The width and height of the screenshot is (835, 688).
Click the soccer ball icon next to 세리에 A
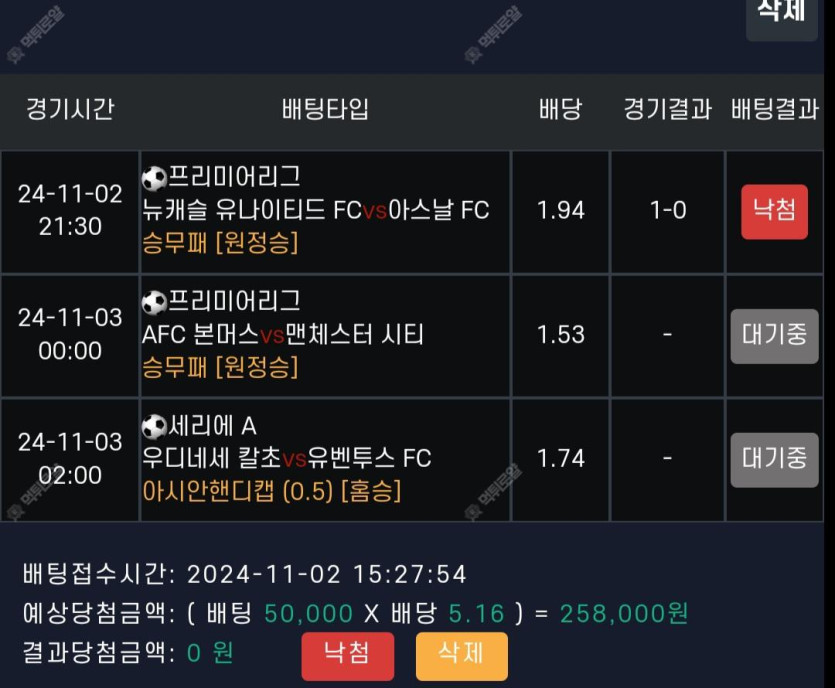coord(154,427)
